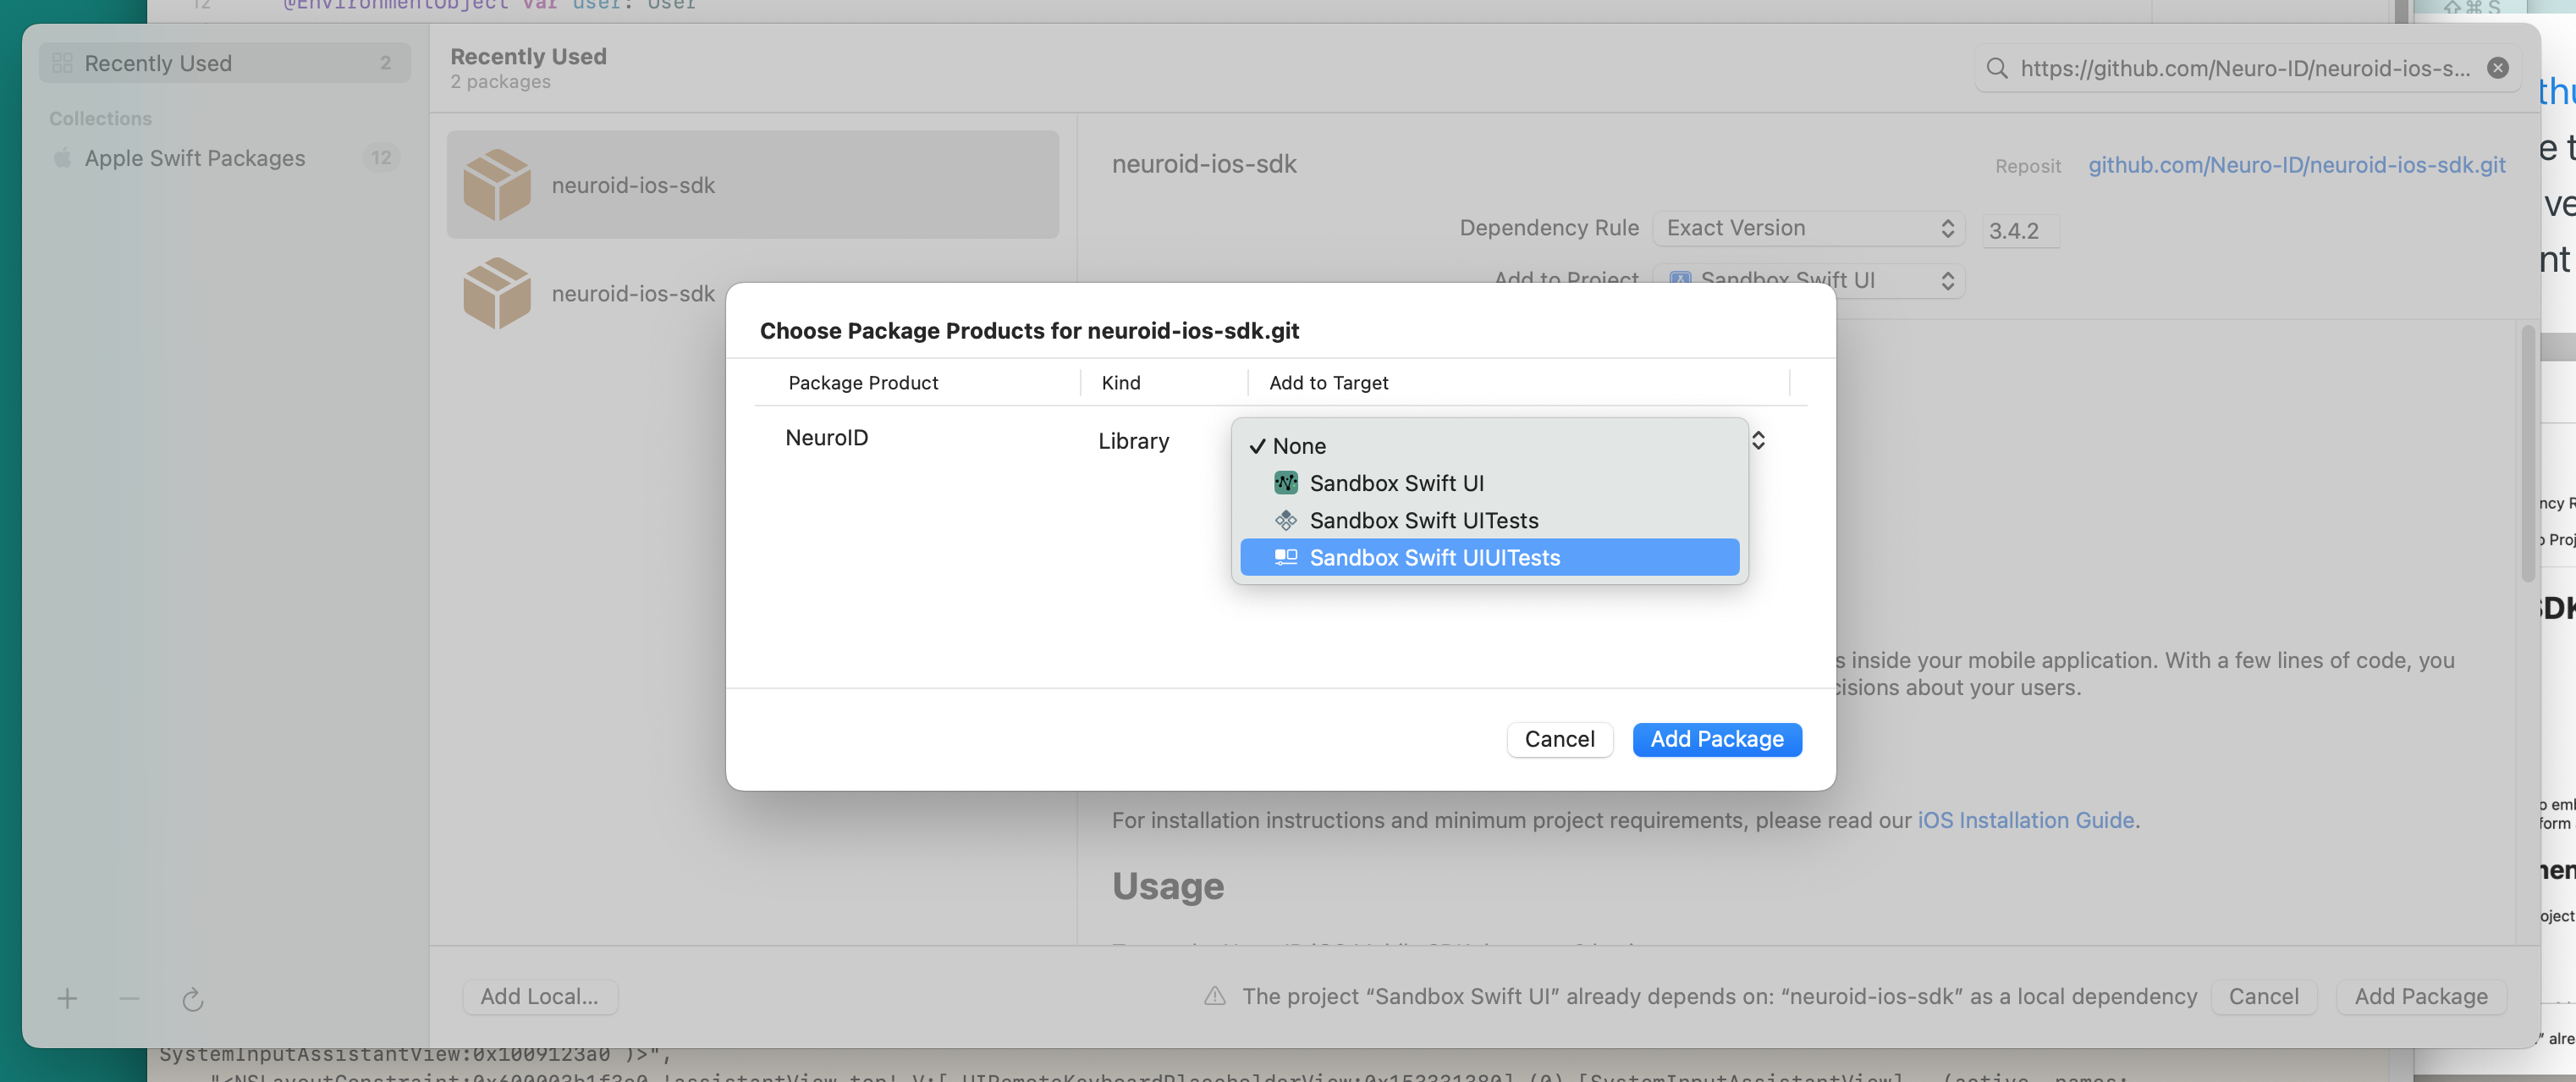
Task: Click the minus button to remove a collection
Action: [x=129, y=998]
